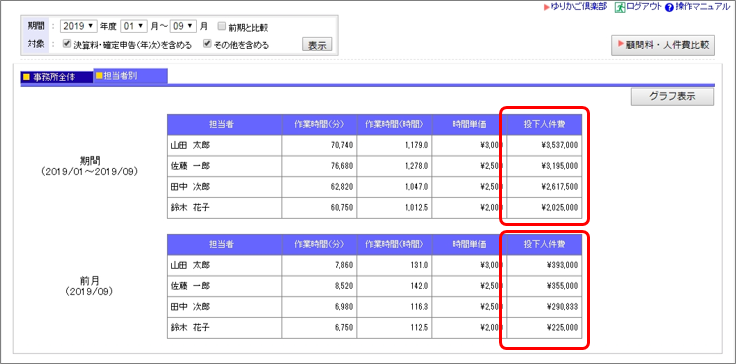Click the グラフ表示 button
Viewport: 736px width, 364px height.
pyautogui.click(x=672, y=97)
